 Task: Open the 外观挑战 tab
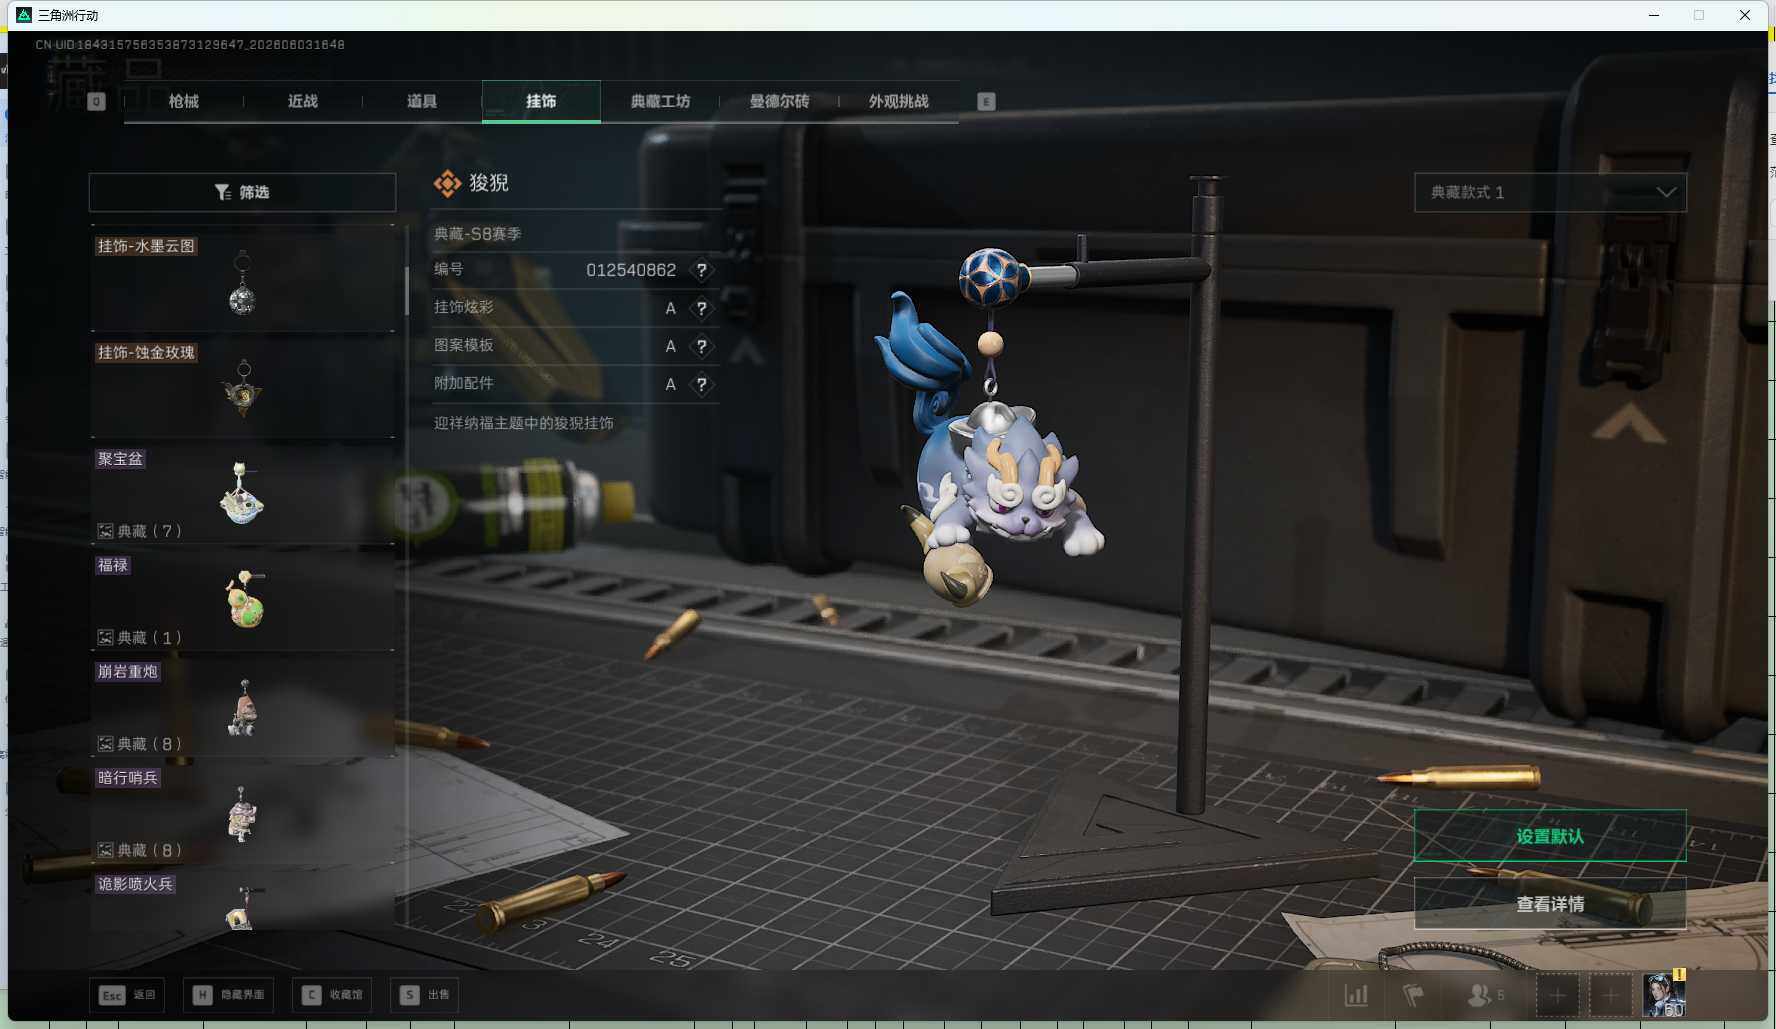pos(899,101)
